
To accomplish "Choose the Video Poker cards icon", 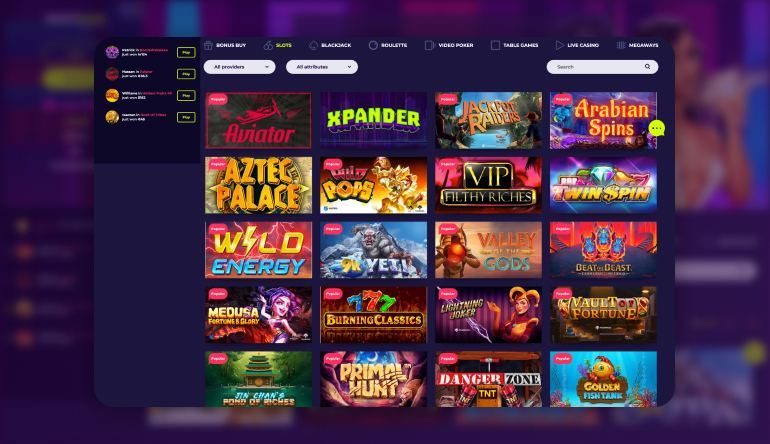I will (x=429, y=45).
